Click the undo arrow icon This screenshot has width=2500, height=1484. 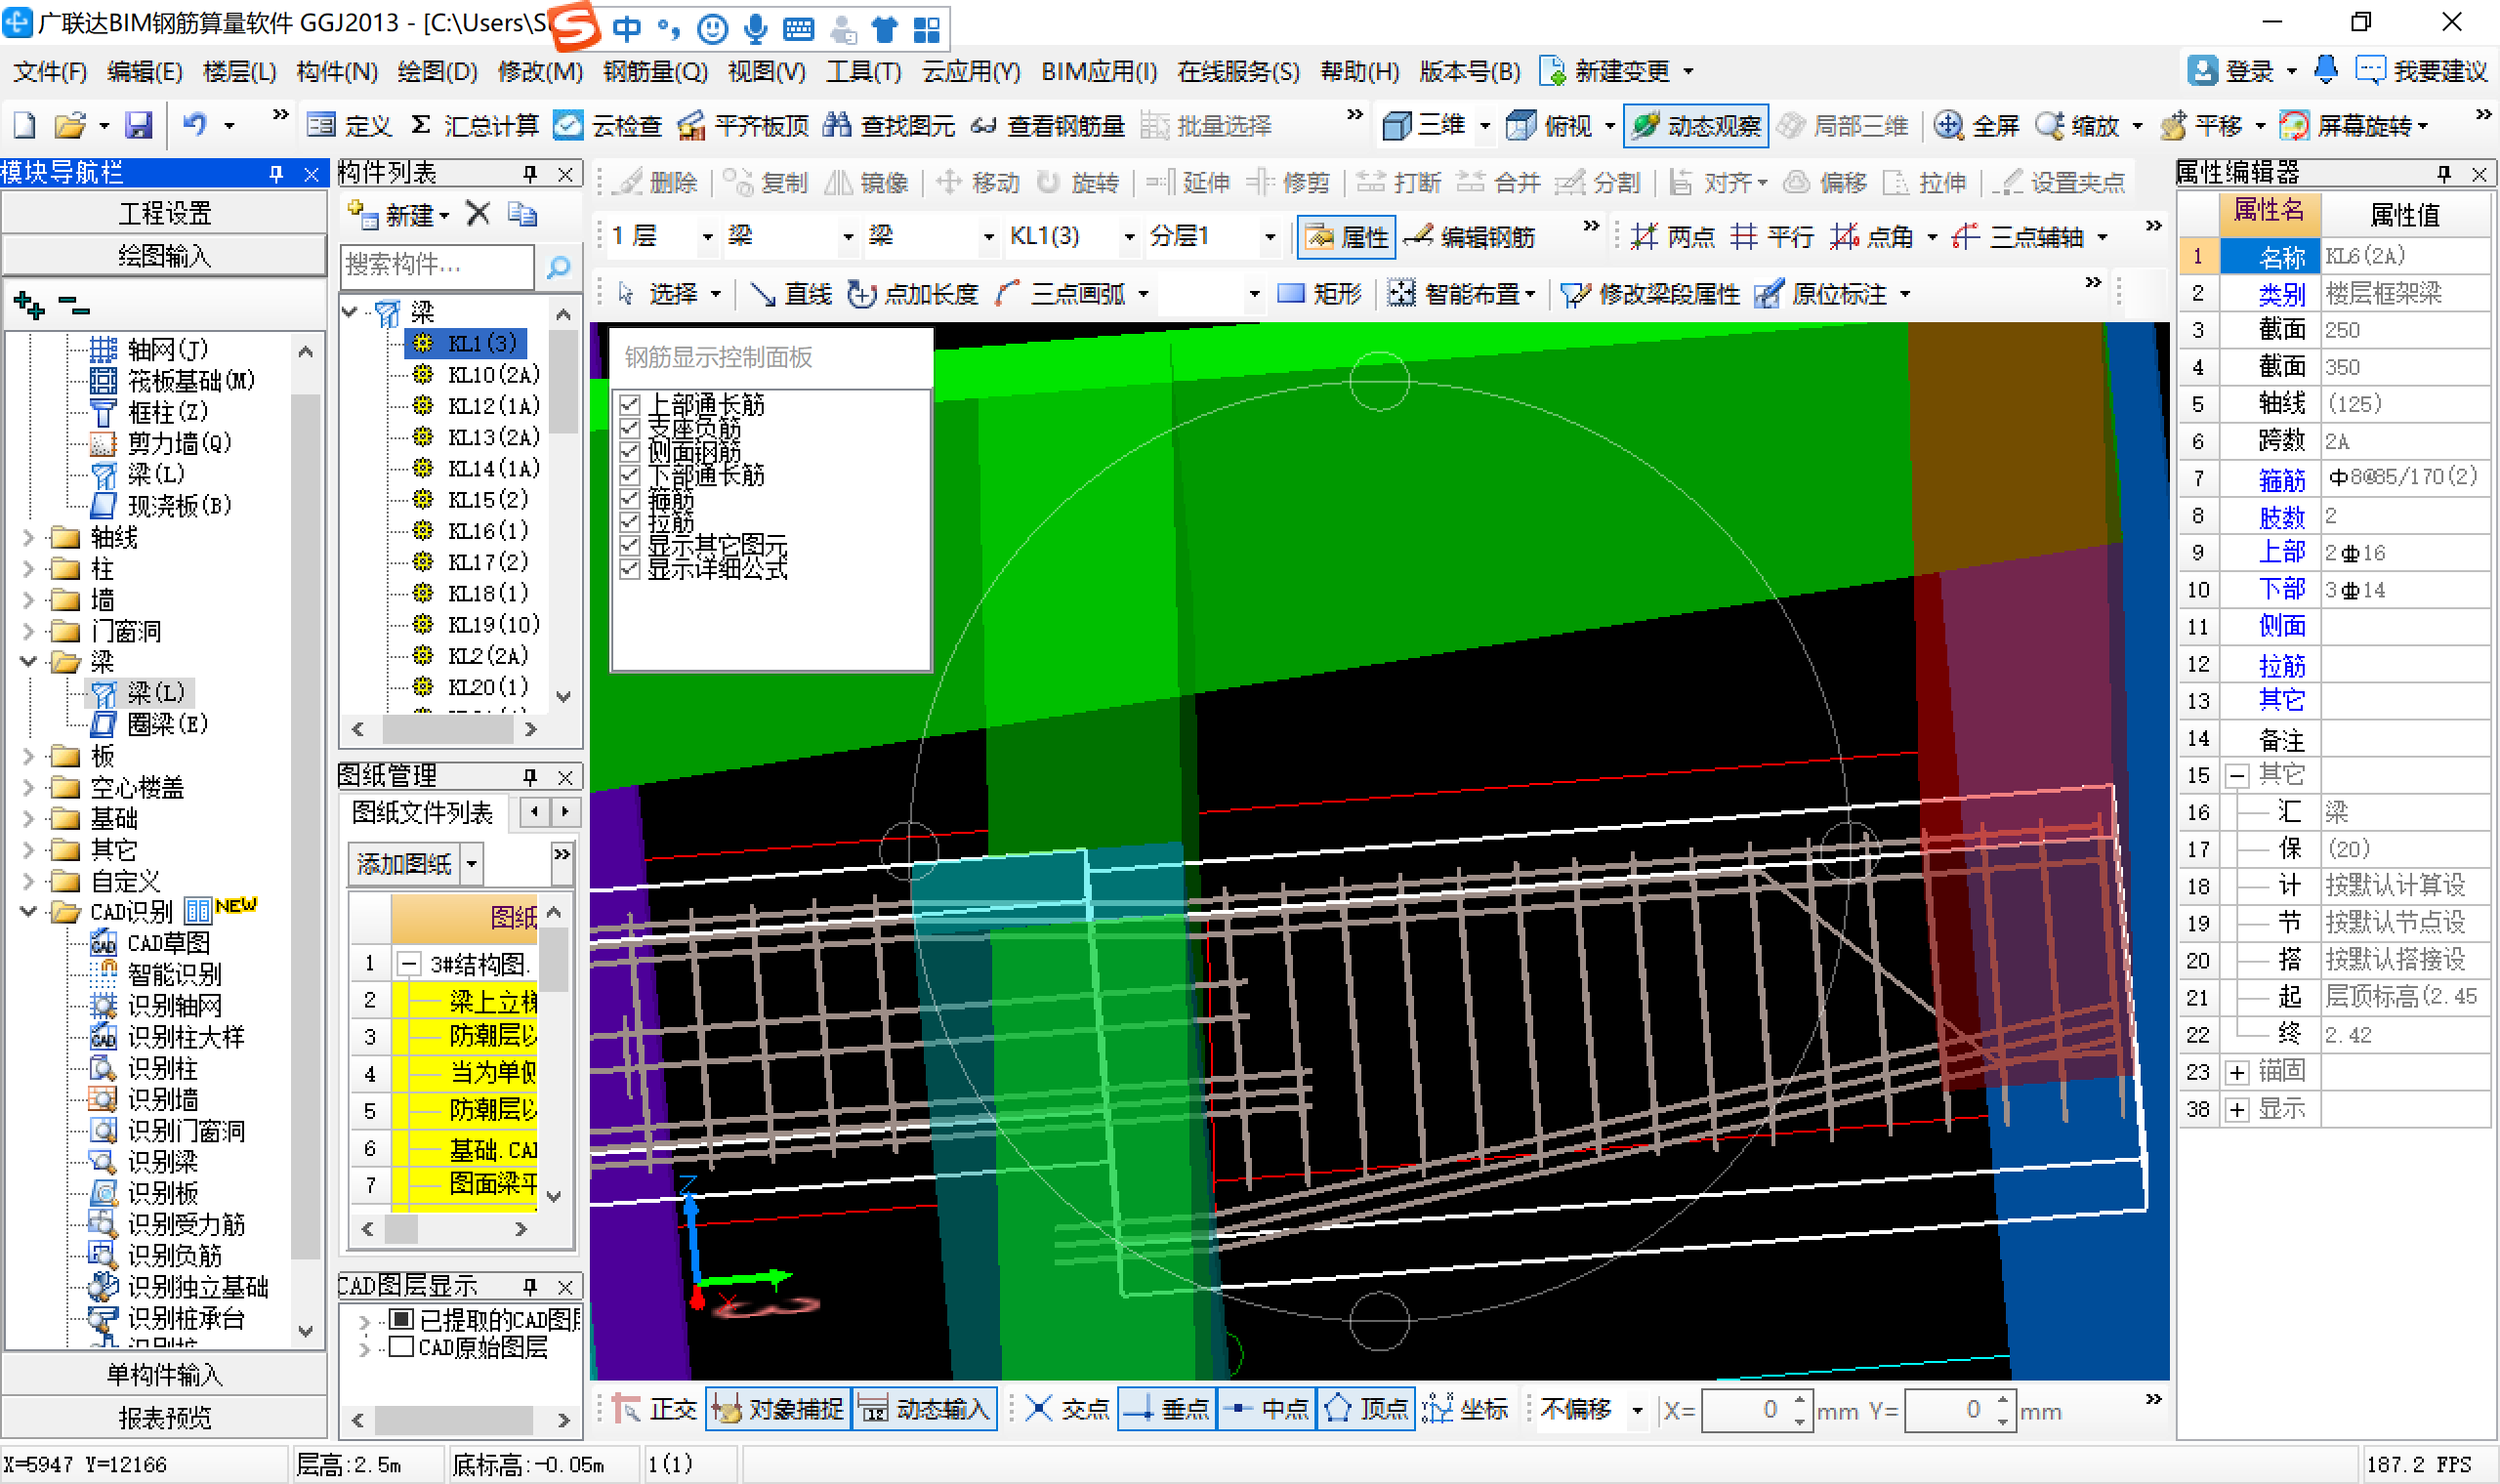(x=195, y=125)
